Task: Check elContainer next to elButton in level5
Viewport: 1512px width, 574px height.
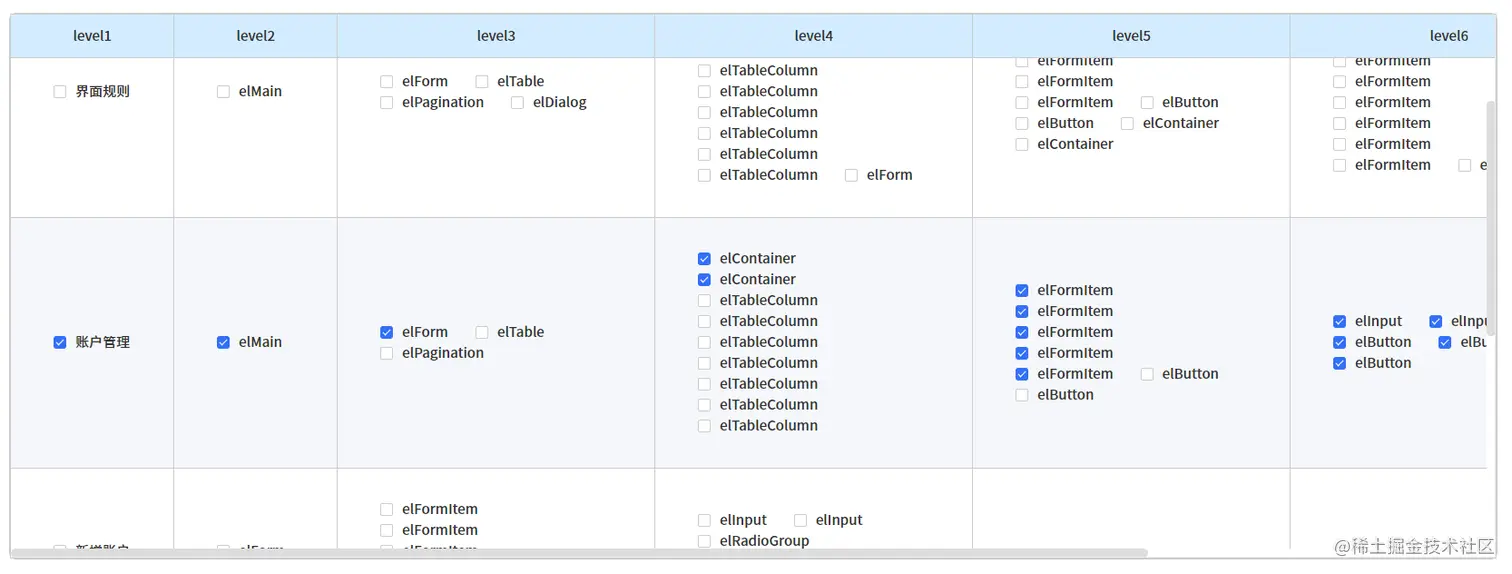Action: [1127, 124]
